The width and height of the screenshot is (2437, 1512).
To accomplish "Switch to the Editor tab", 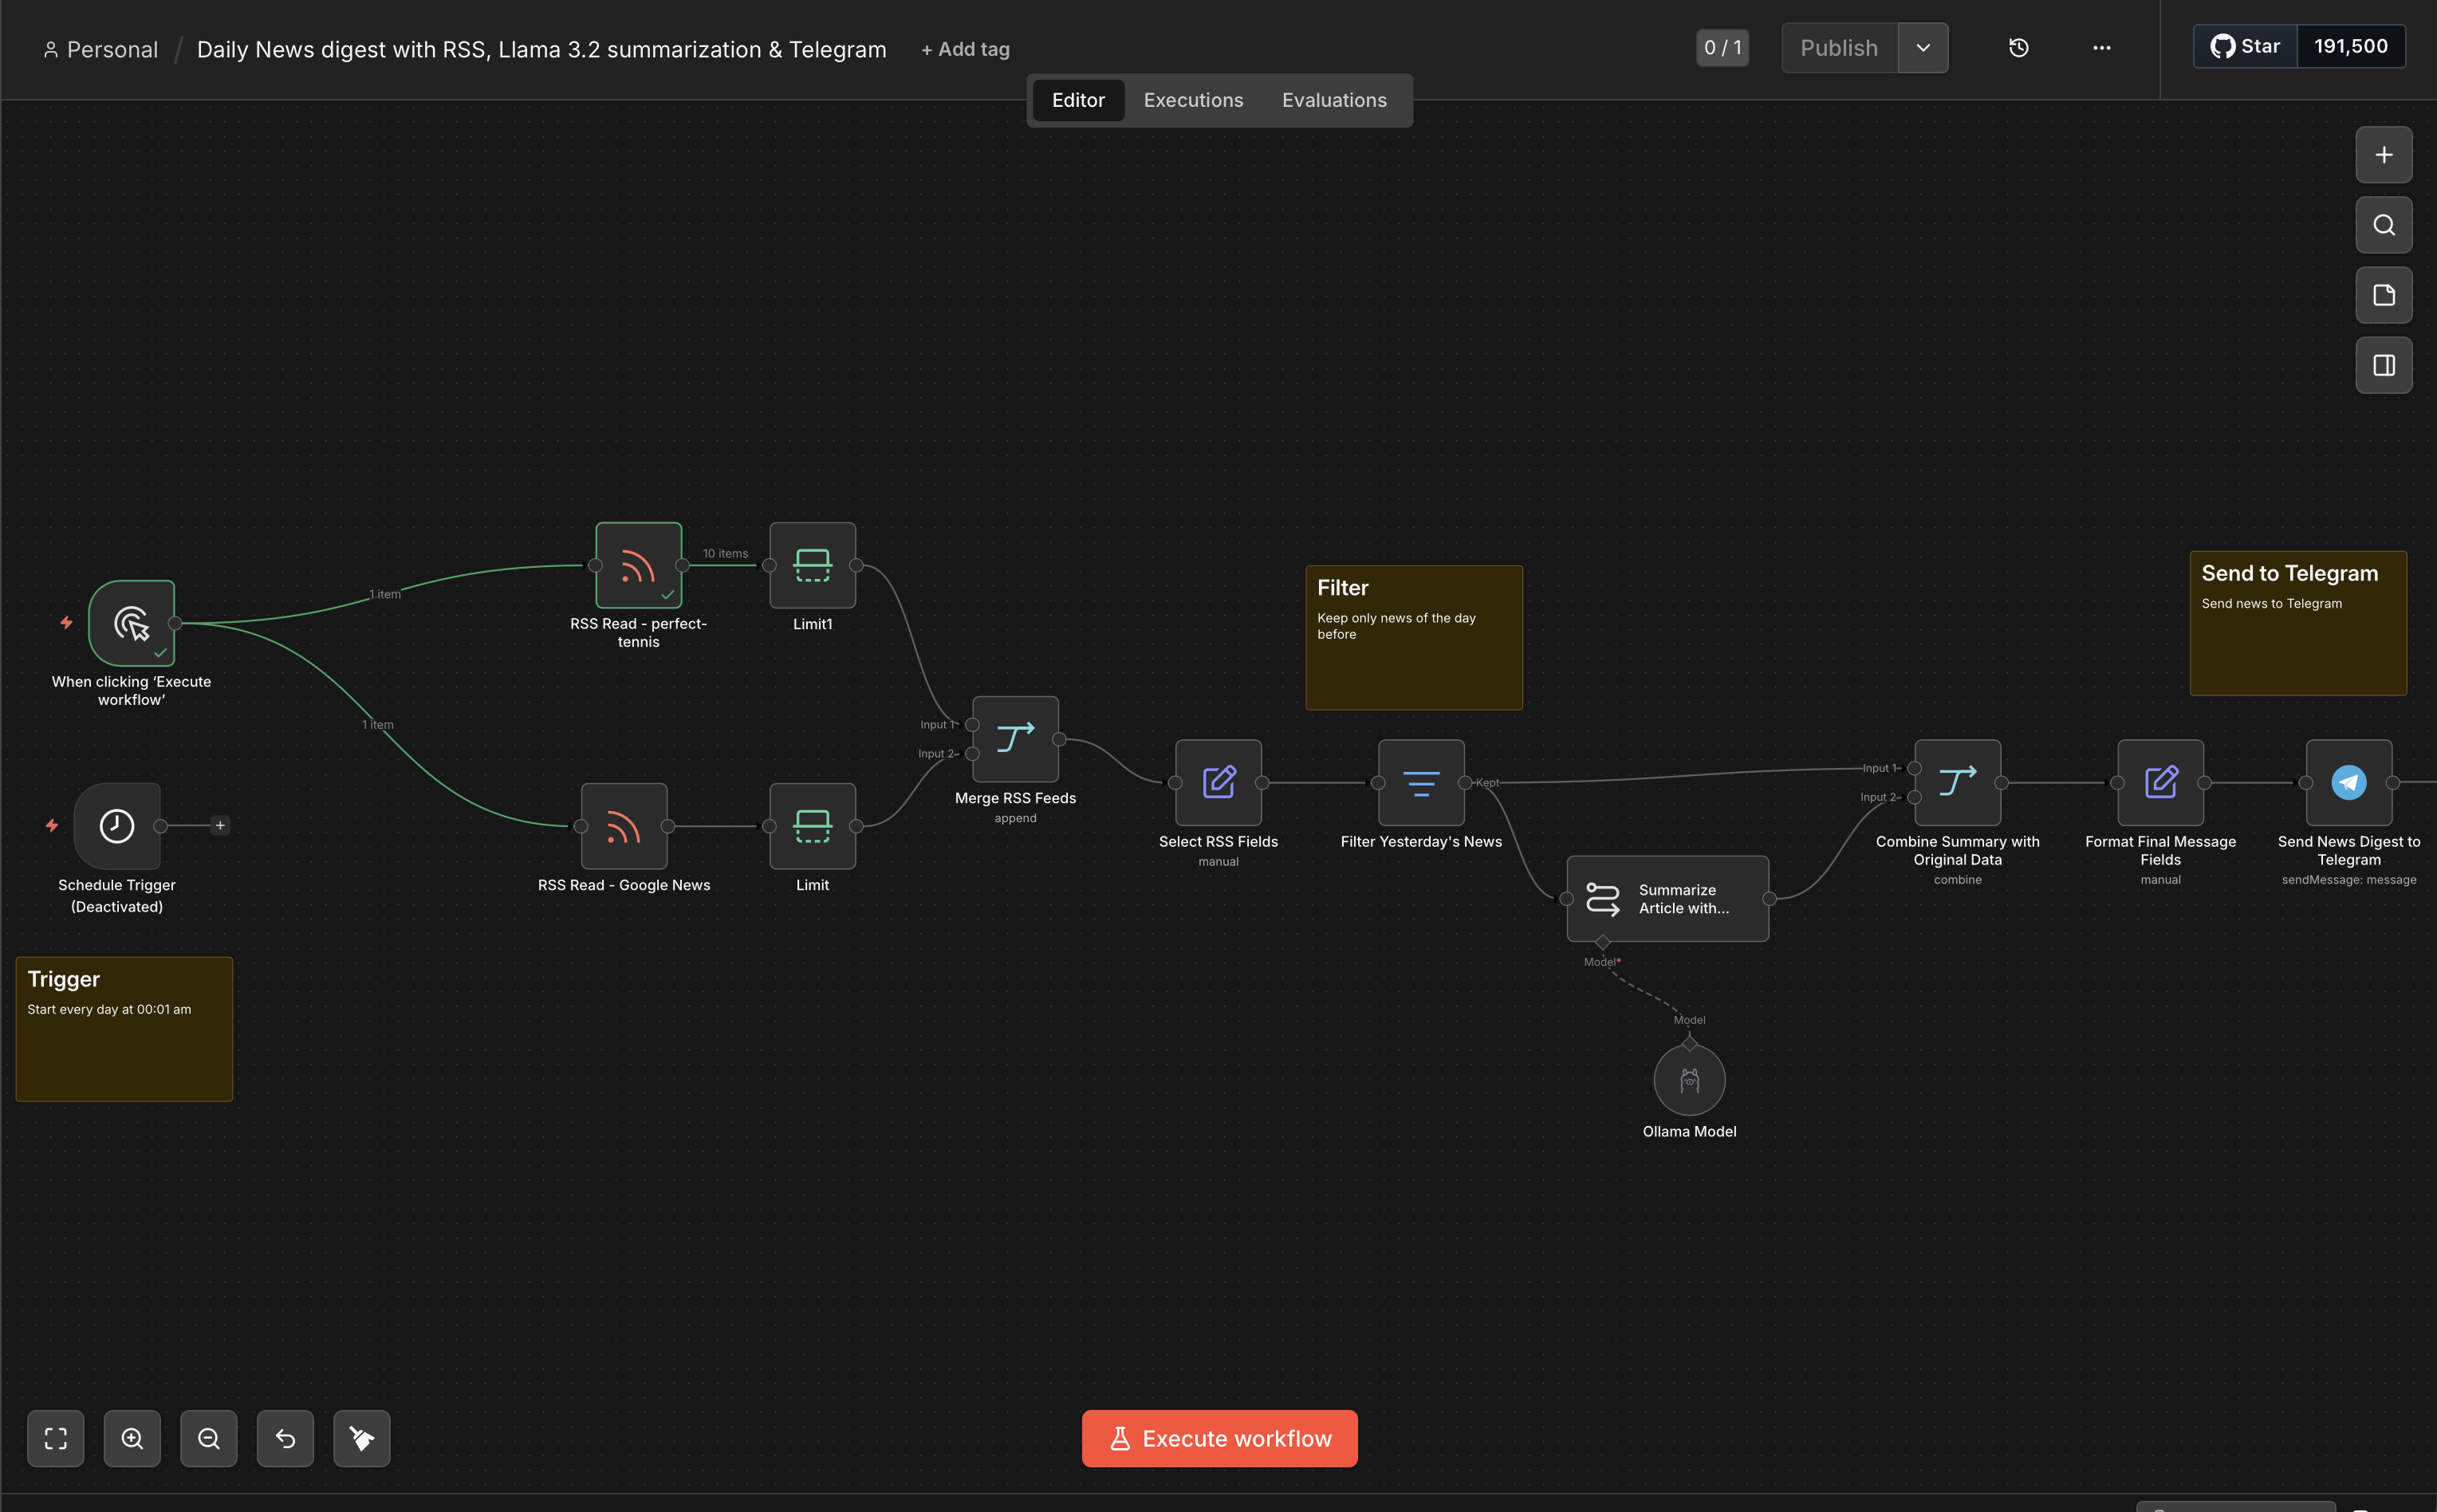I will point(1078,100).
